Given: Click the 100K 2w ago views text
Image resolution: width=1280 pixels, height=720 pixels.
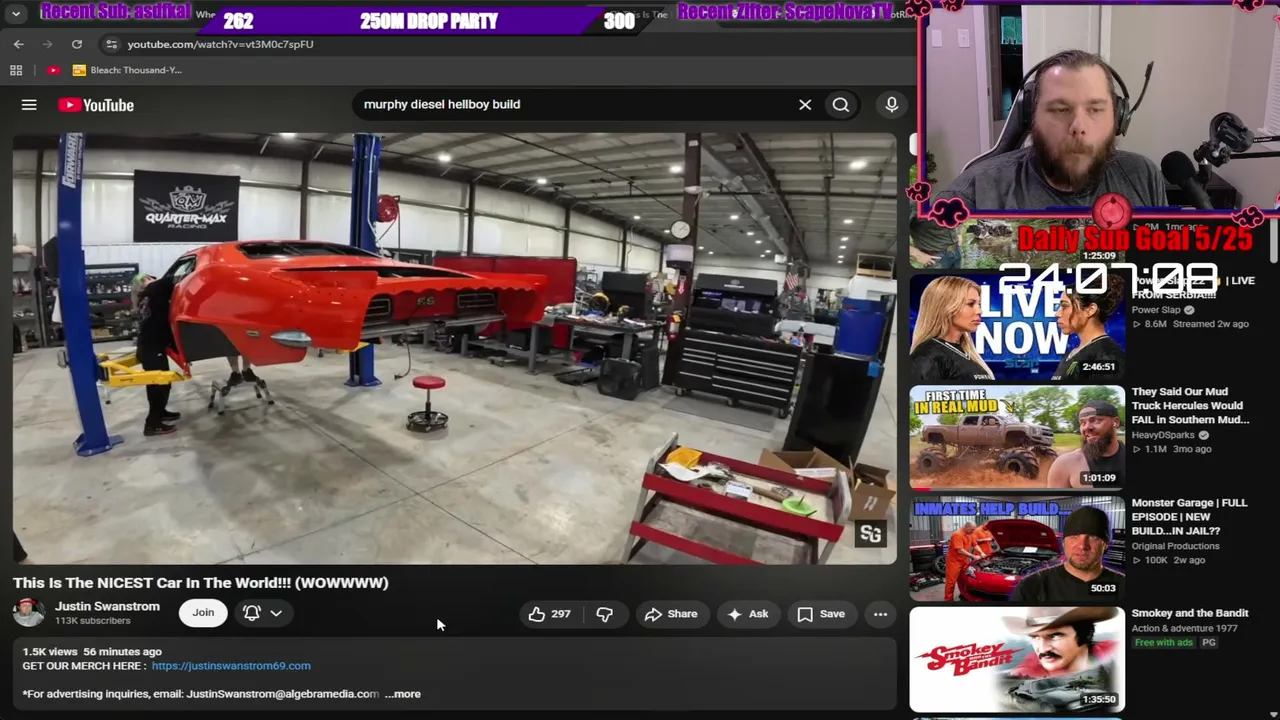Looking at the screenshot, I should click(1175, 560).
